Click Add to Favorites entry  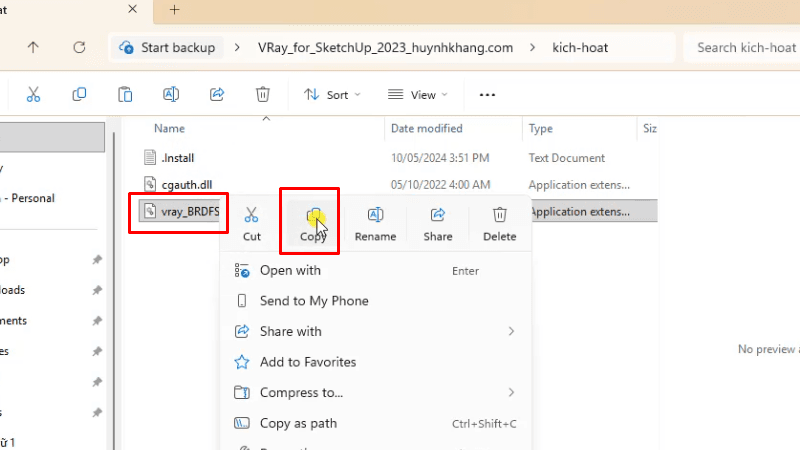pyautogui.click(x=376, y=362)
